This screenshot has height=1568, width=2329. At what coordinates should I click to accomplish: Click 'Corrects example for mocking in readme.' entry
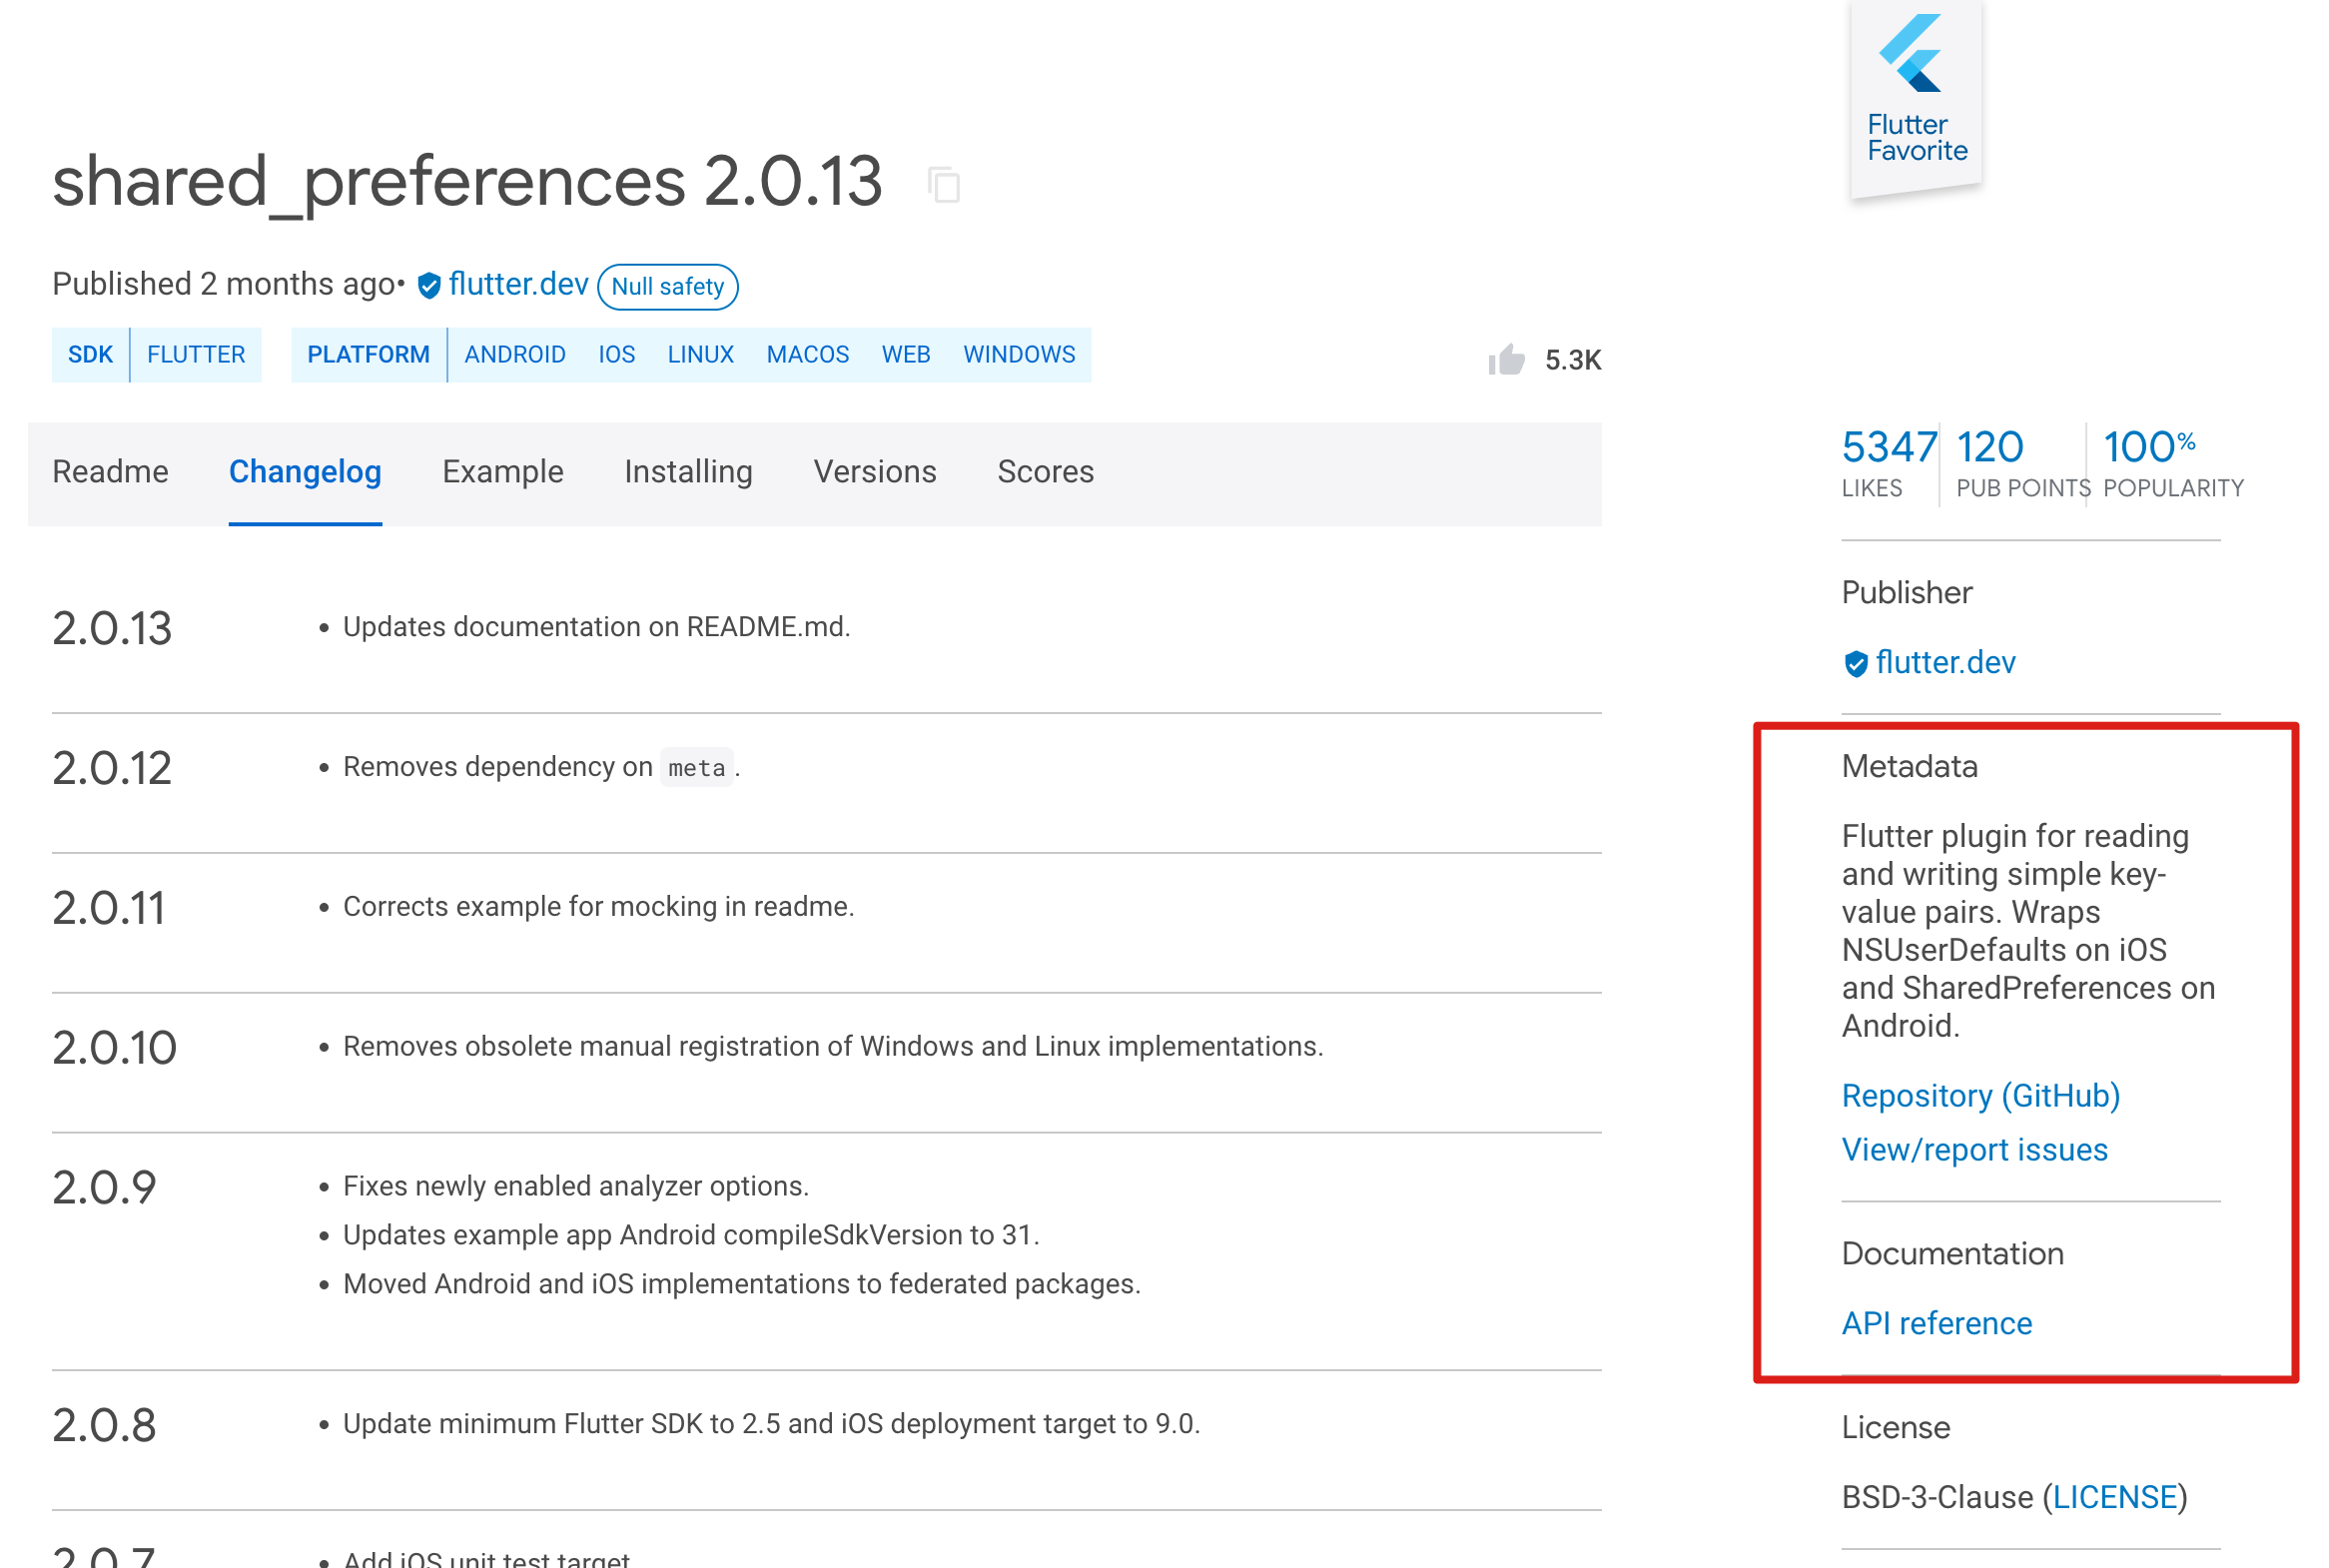click(598, 907)
